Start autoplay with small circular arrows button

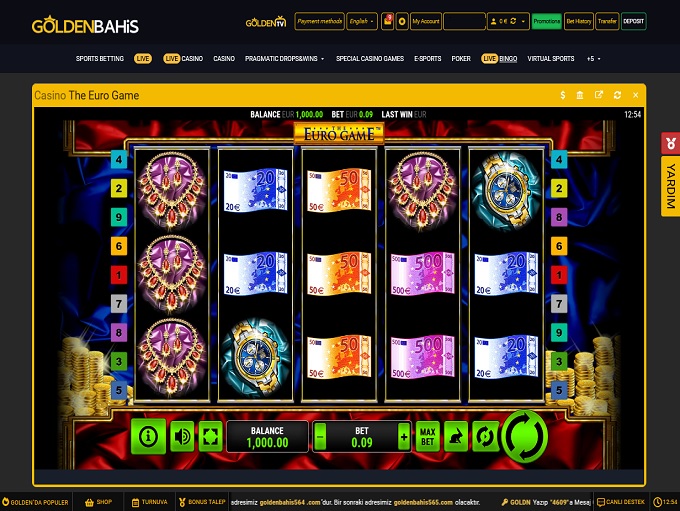point(484,436)
